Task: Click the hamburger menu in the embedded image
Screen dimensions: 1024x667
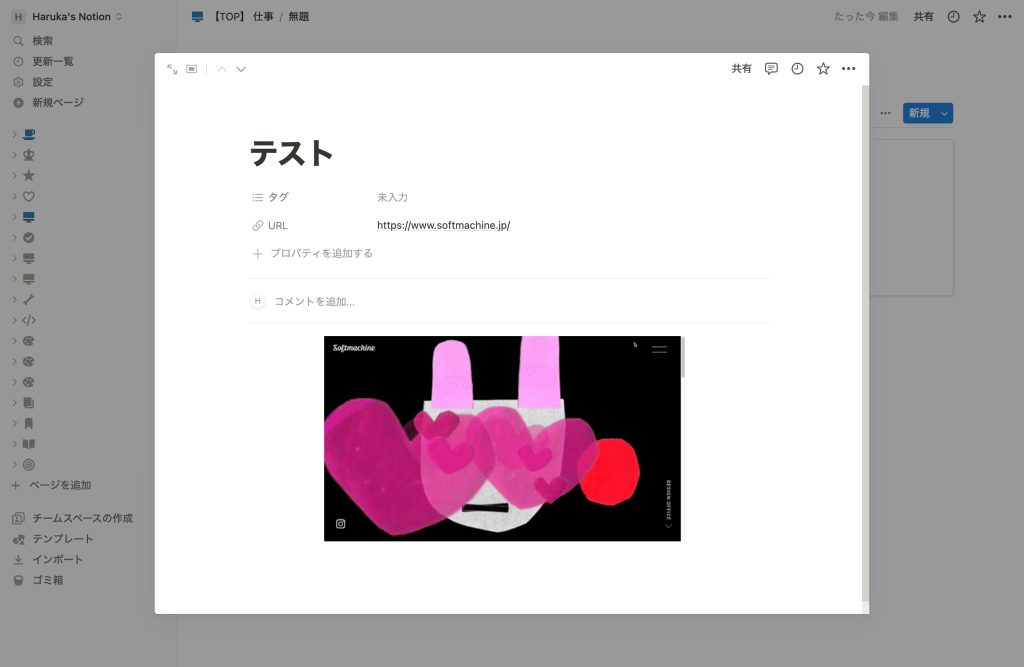Action: pyautogui.click(x=660, y=350)
